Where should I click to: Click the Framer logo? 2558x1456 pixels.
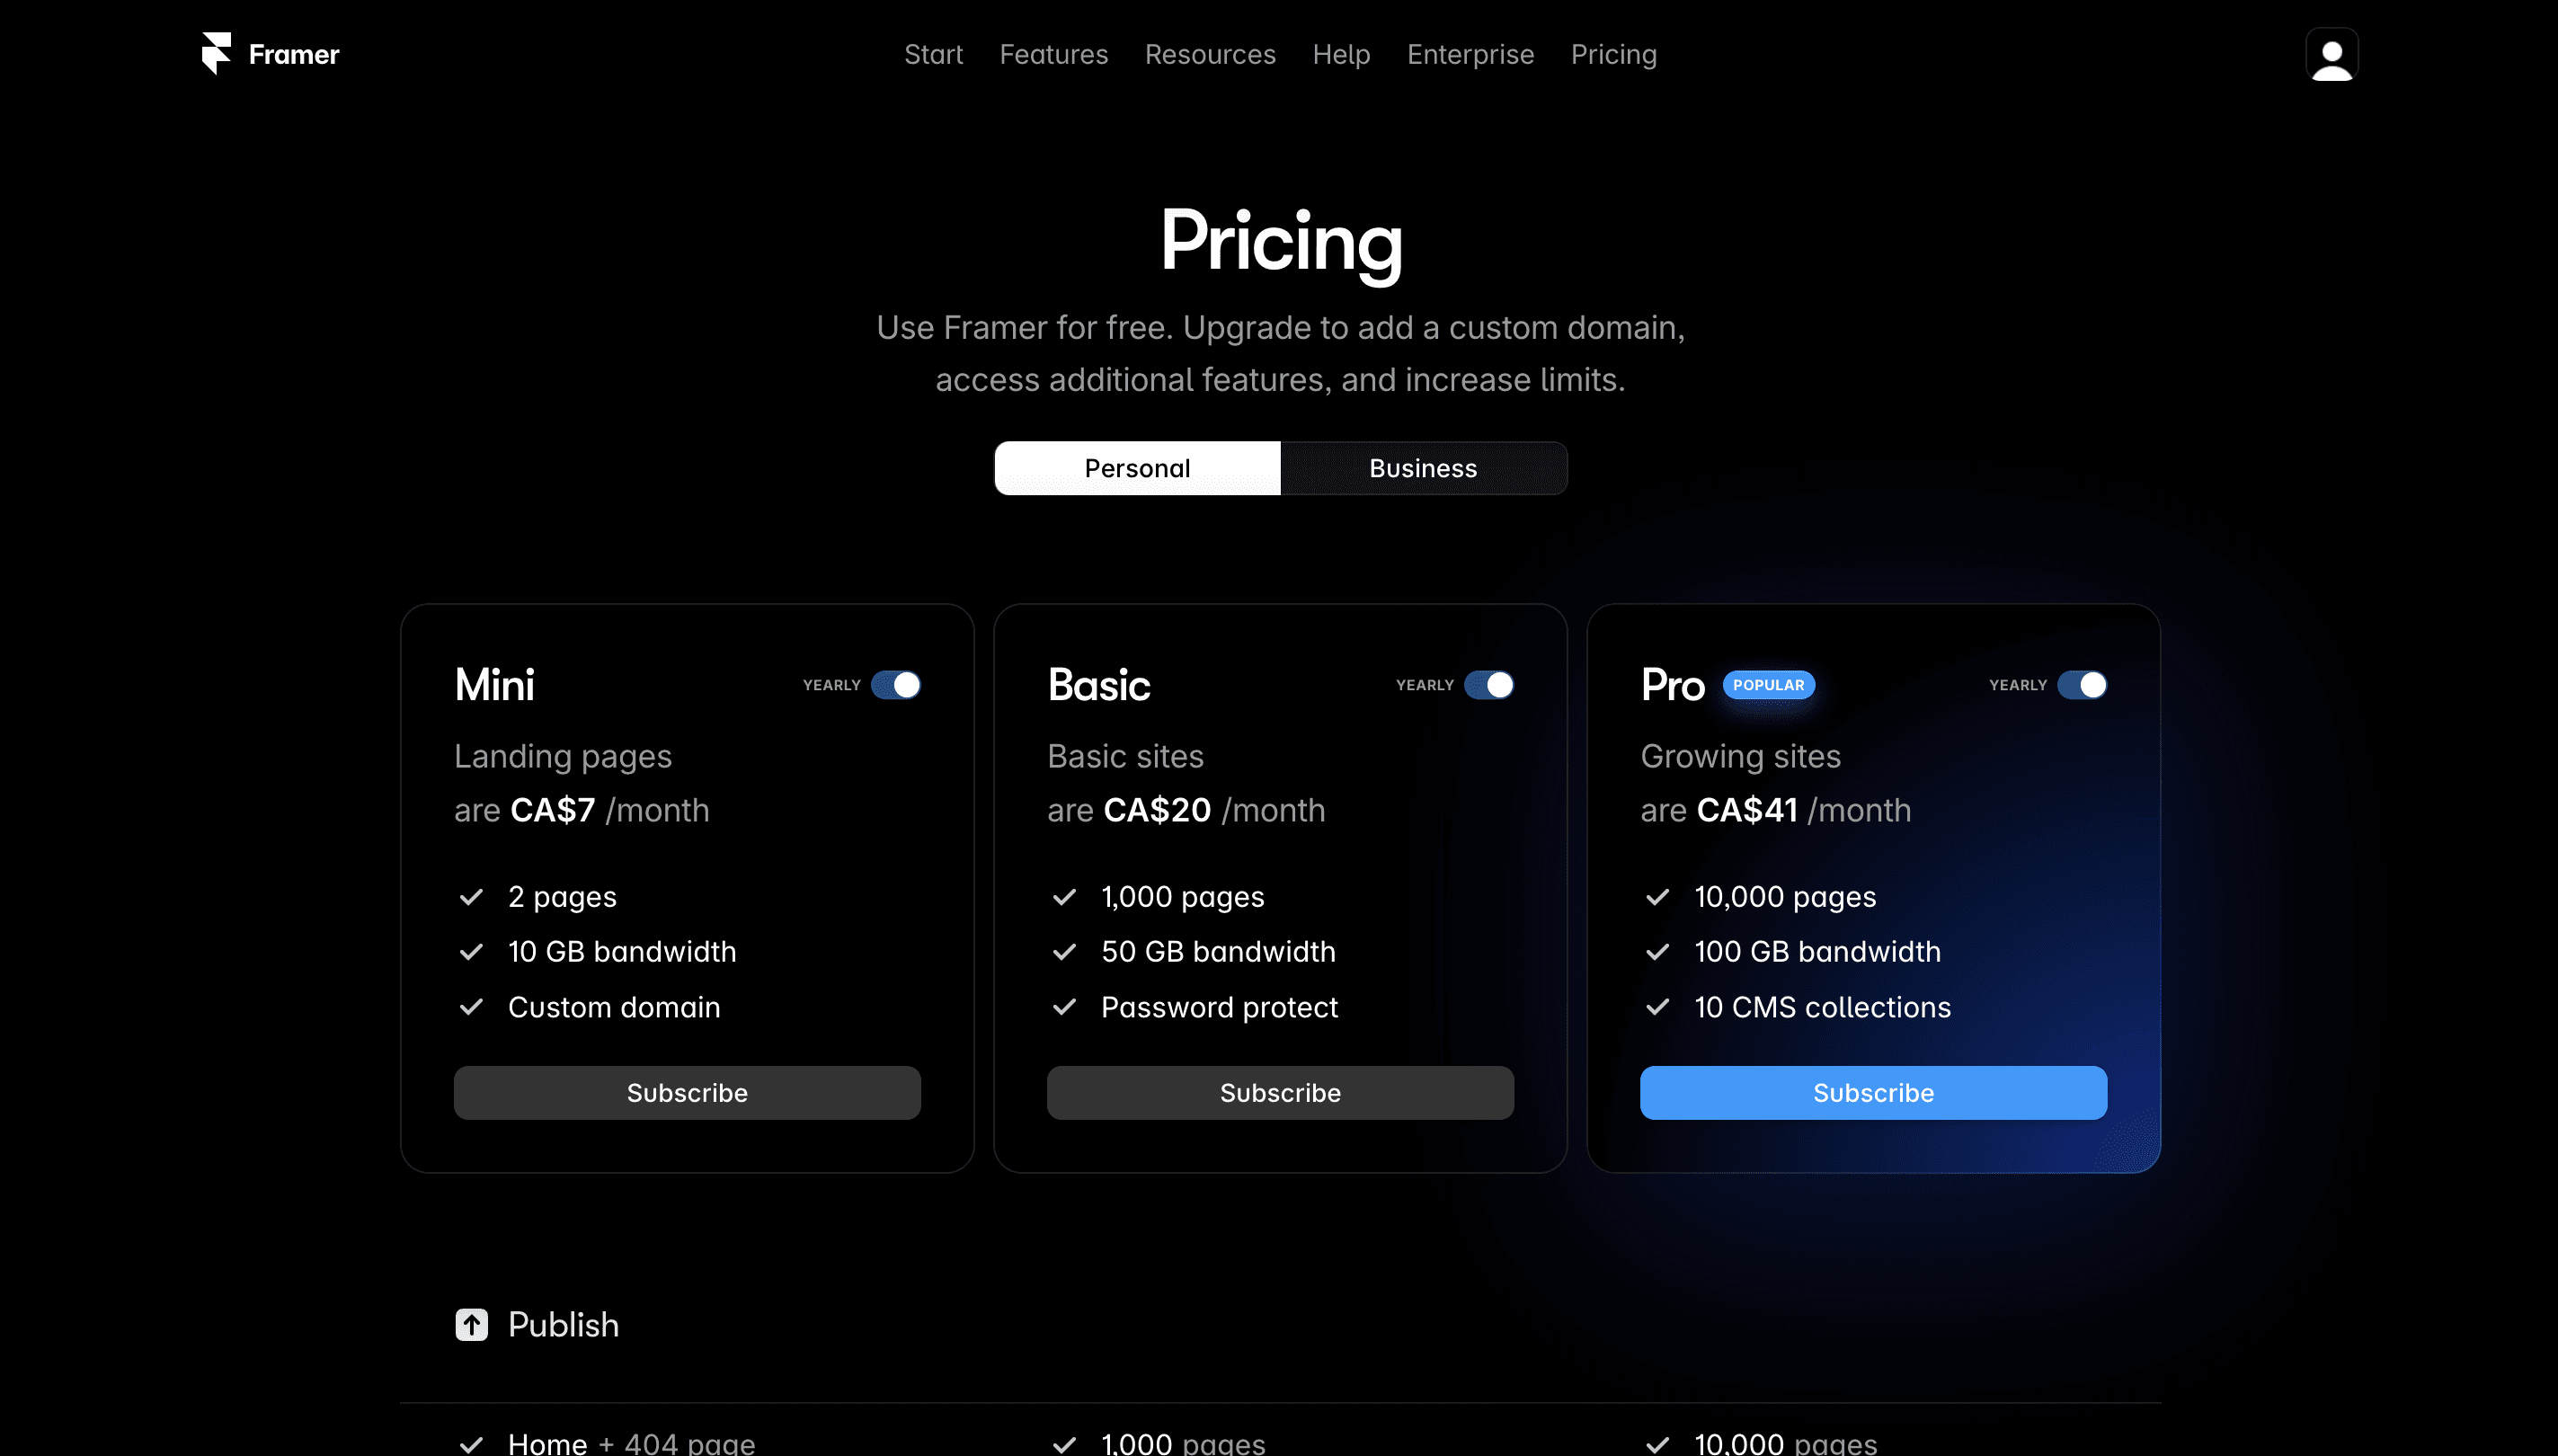(268, 53)
